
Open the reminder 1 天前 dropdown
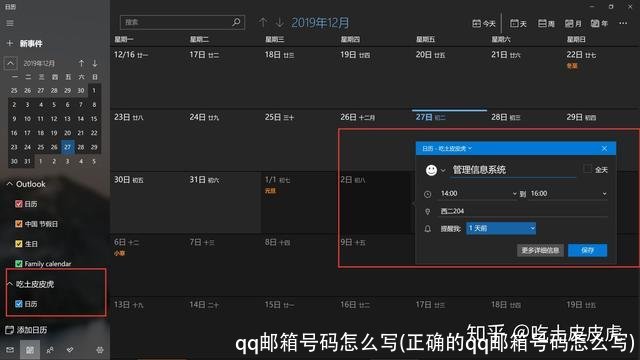501,228
